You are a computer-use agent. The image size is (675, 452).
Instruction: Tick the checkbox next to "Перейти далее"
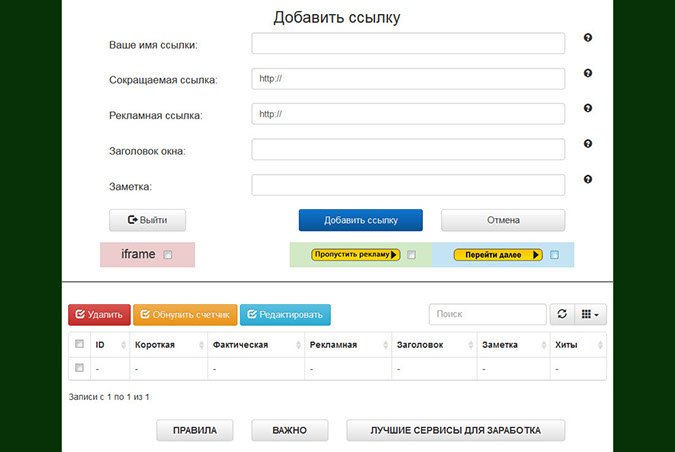[x=554, y=255]
